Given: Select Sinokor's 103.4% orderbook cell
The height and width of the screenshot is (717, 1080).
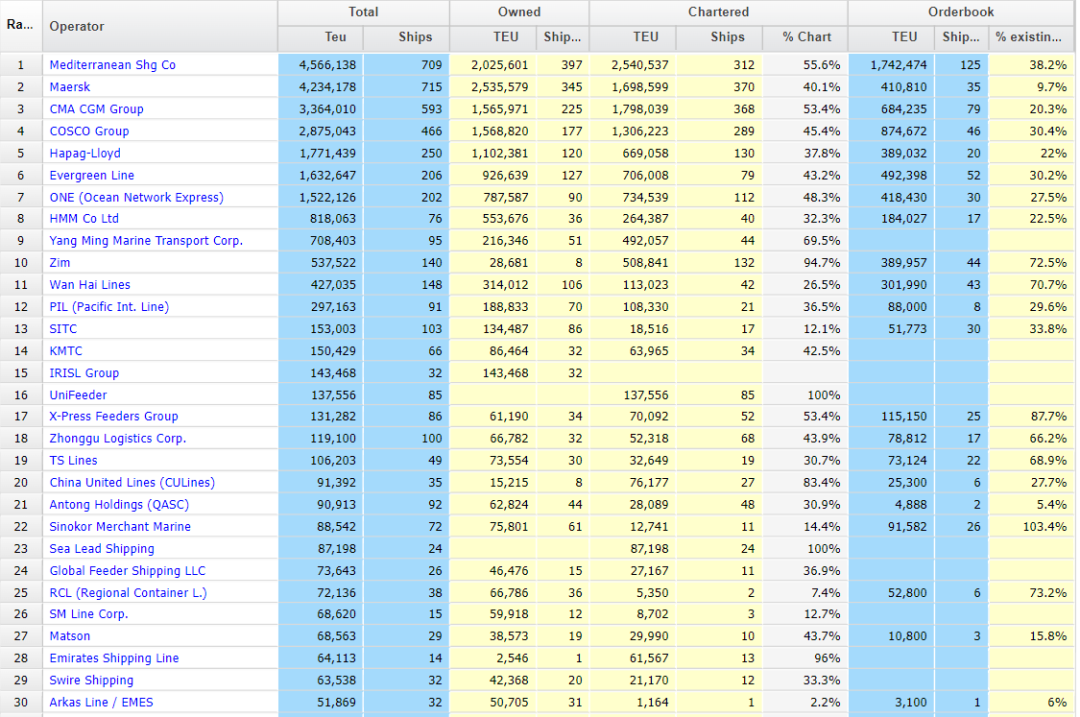Looking at the screenshot, I should pos(1031,526).
